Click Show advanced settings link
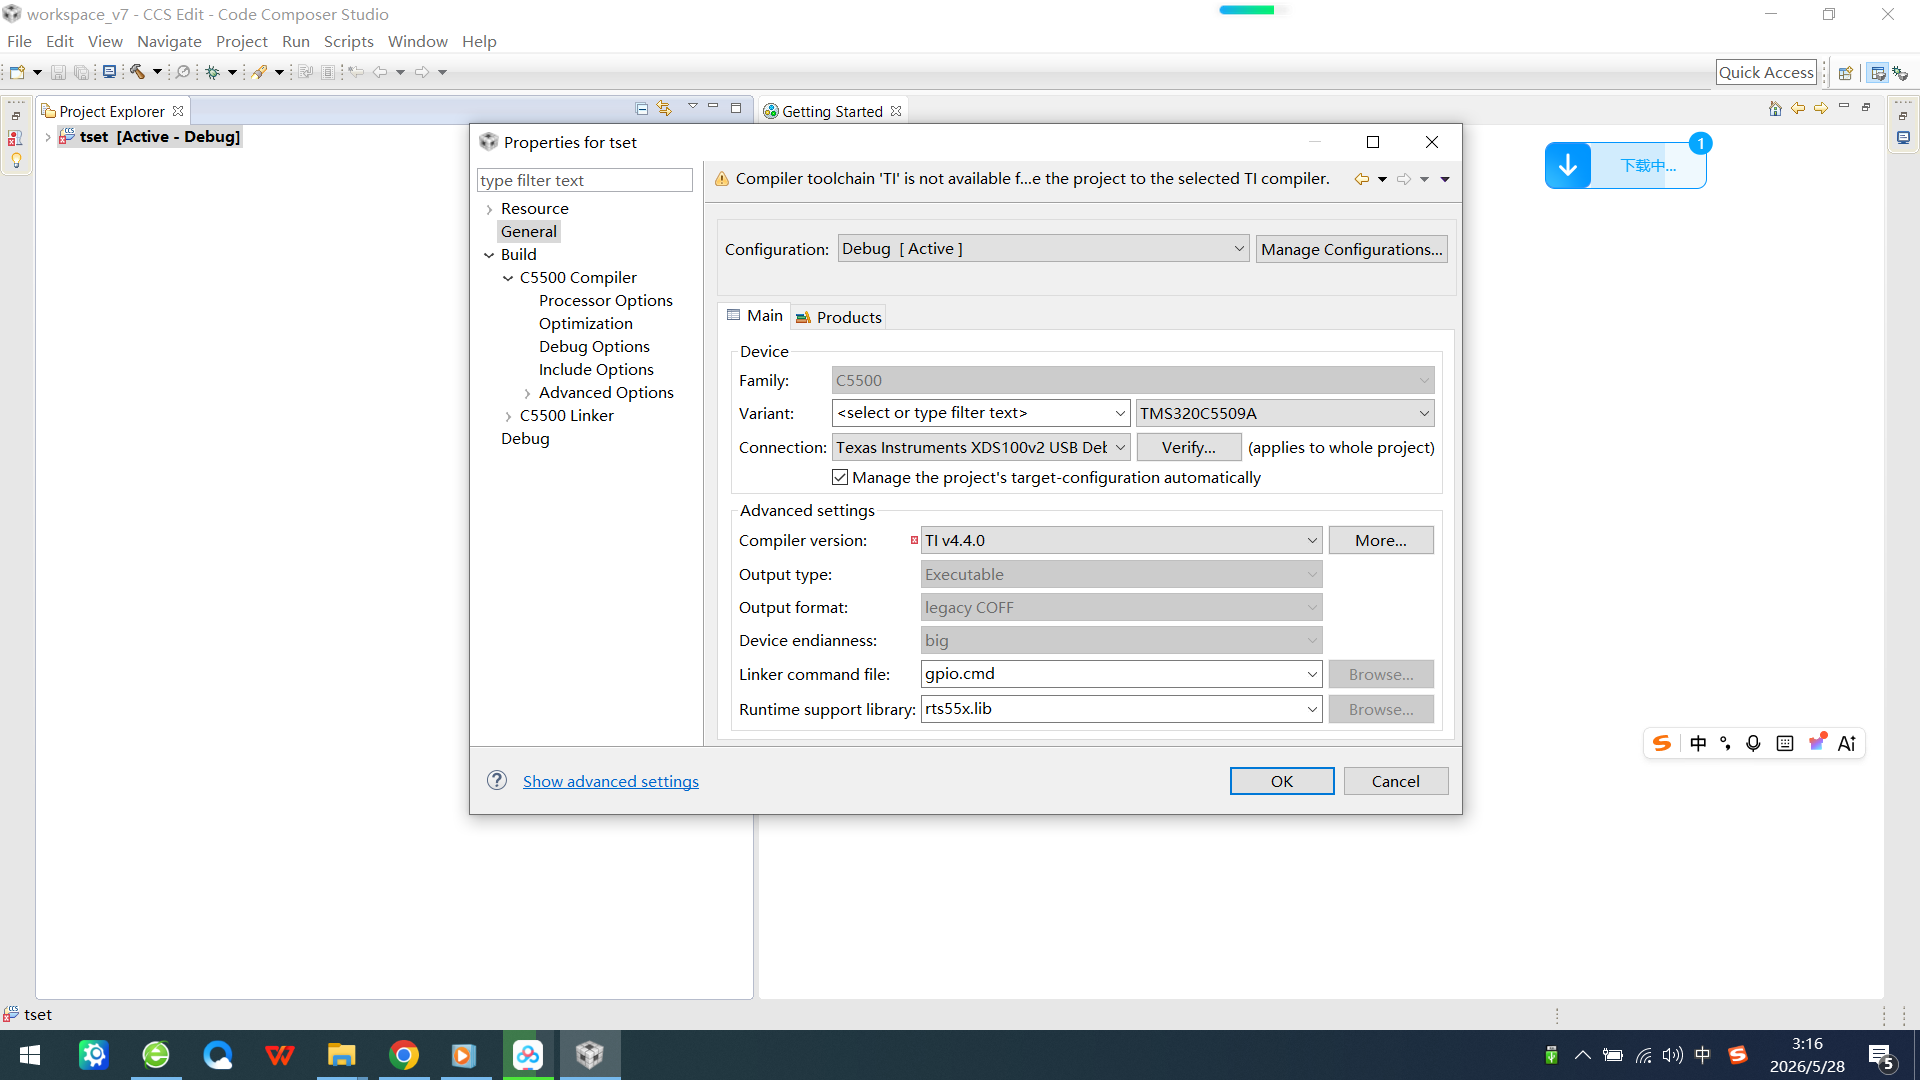 click(611, 781)
